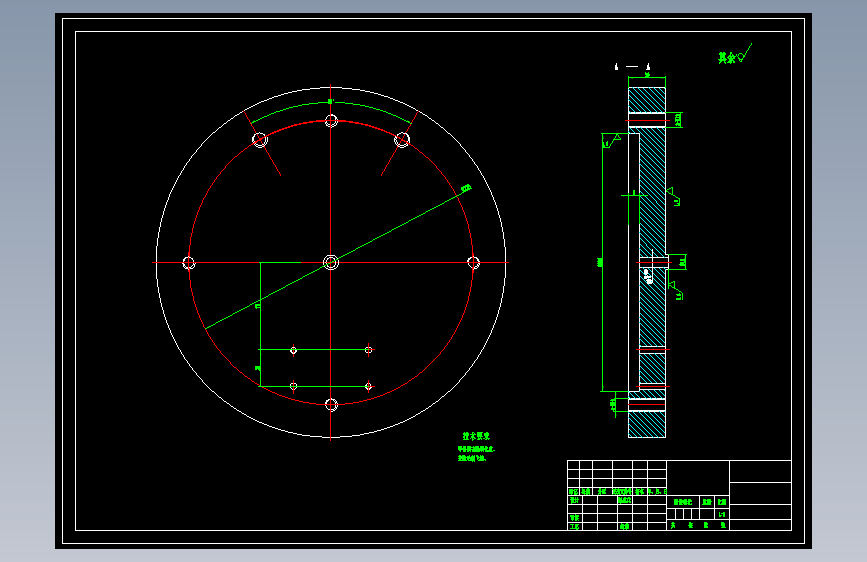Select the thickness dimension above section view

(647, 75)
